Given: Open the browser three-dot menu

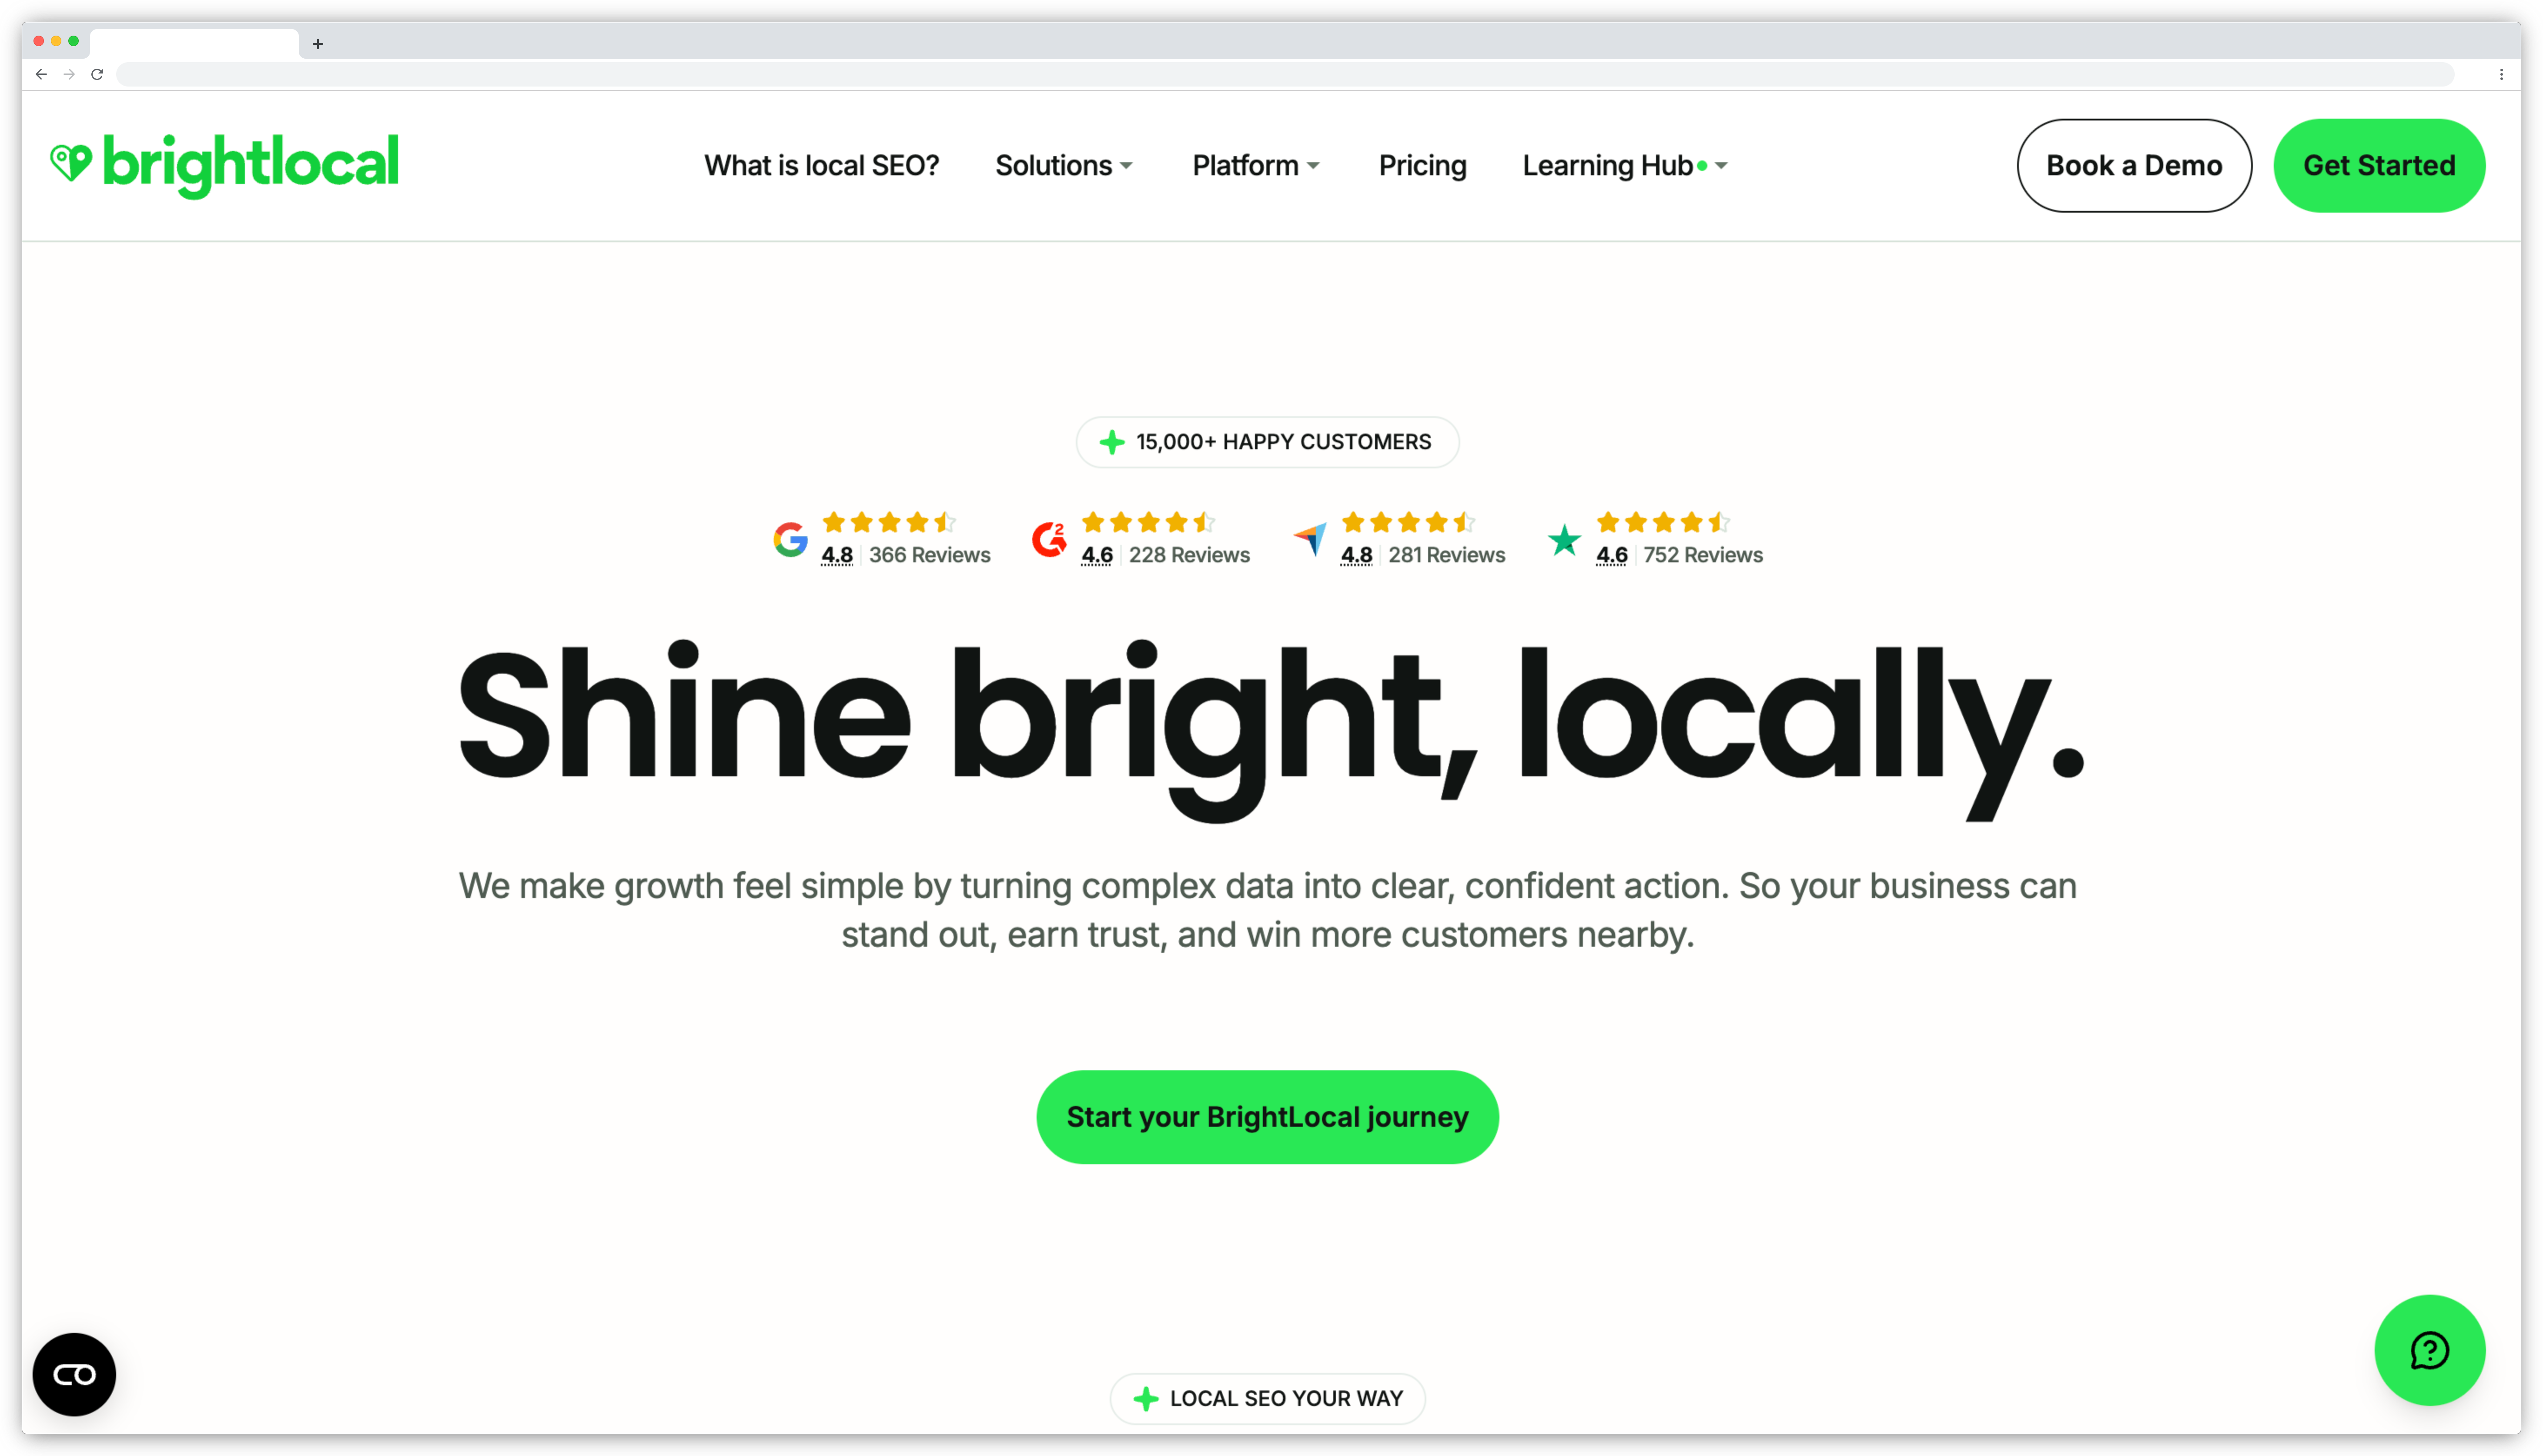Looking at the screenshot, I should (2500, 74).
